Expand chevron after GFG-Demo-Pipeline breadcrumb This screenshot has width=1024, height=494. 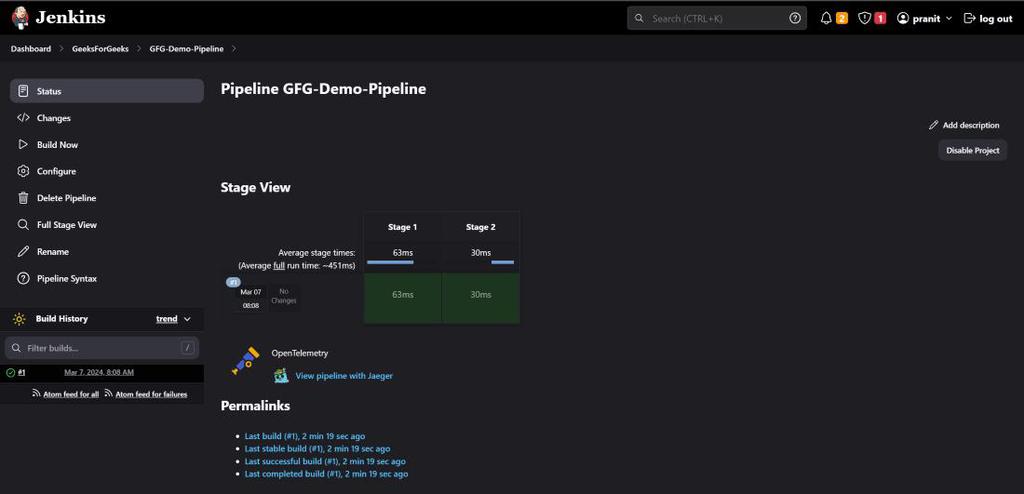[x=234, y=49]
